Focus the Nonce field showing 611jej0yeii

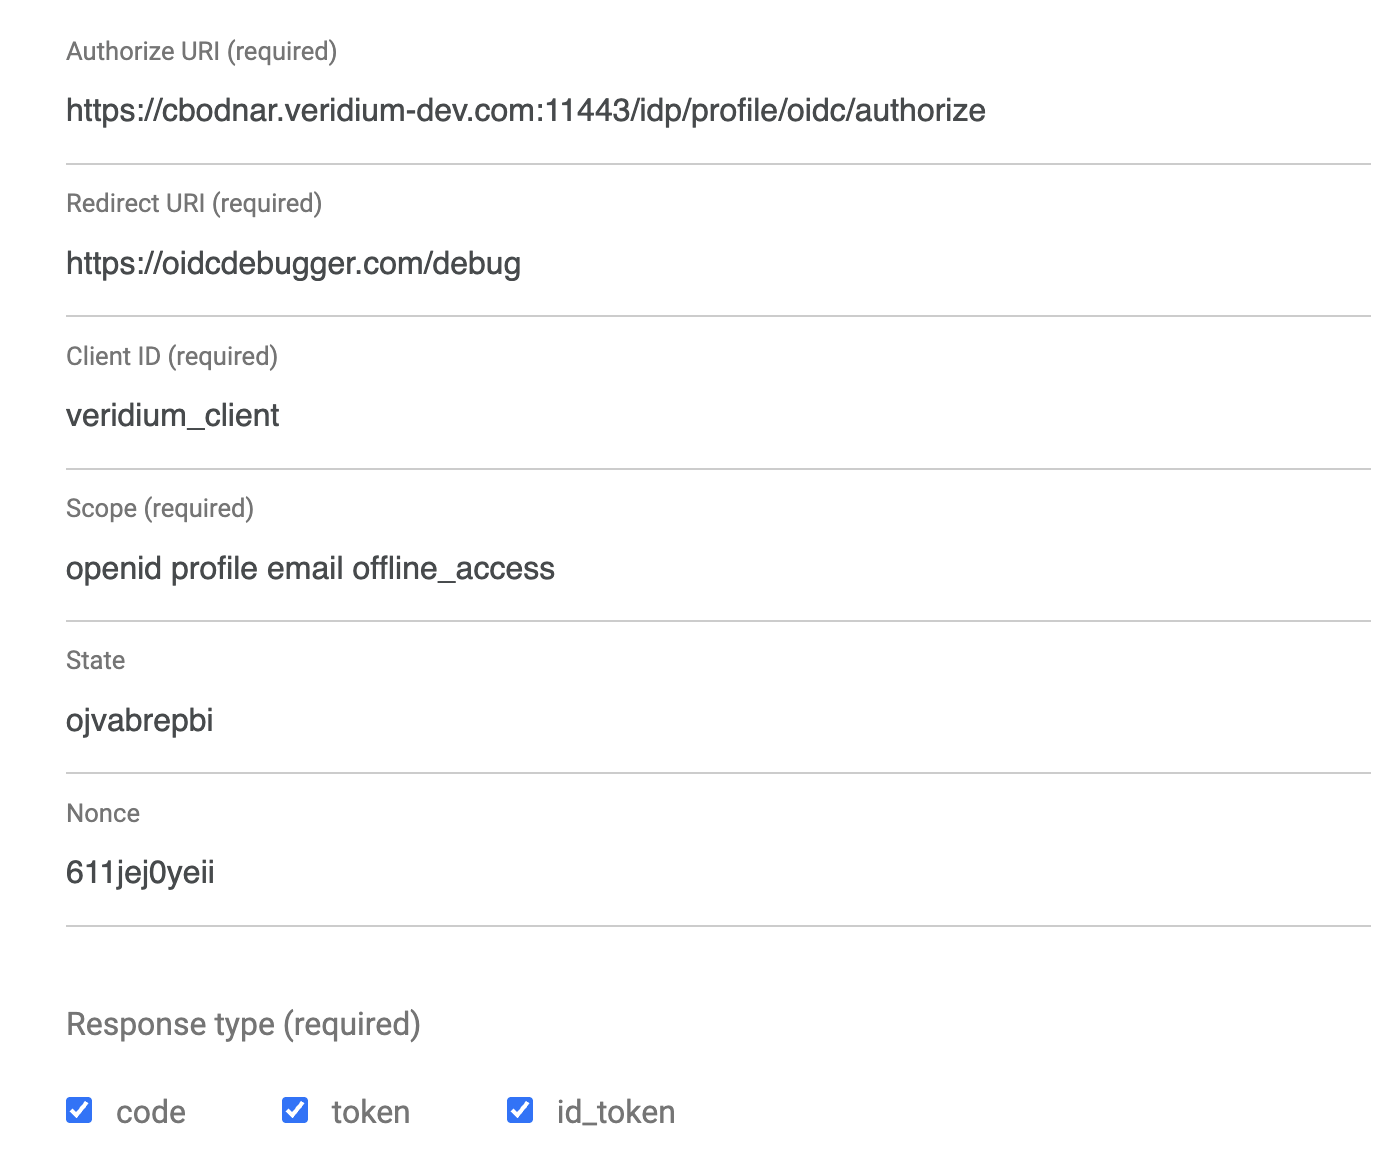[717, 873]
